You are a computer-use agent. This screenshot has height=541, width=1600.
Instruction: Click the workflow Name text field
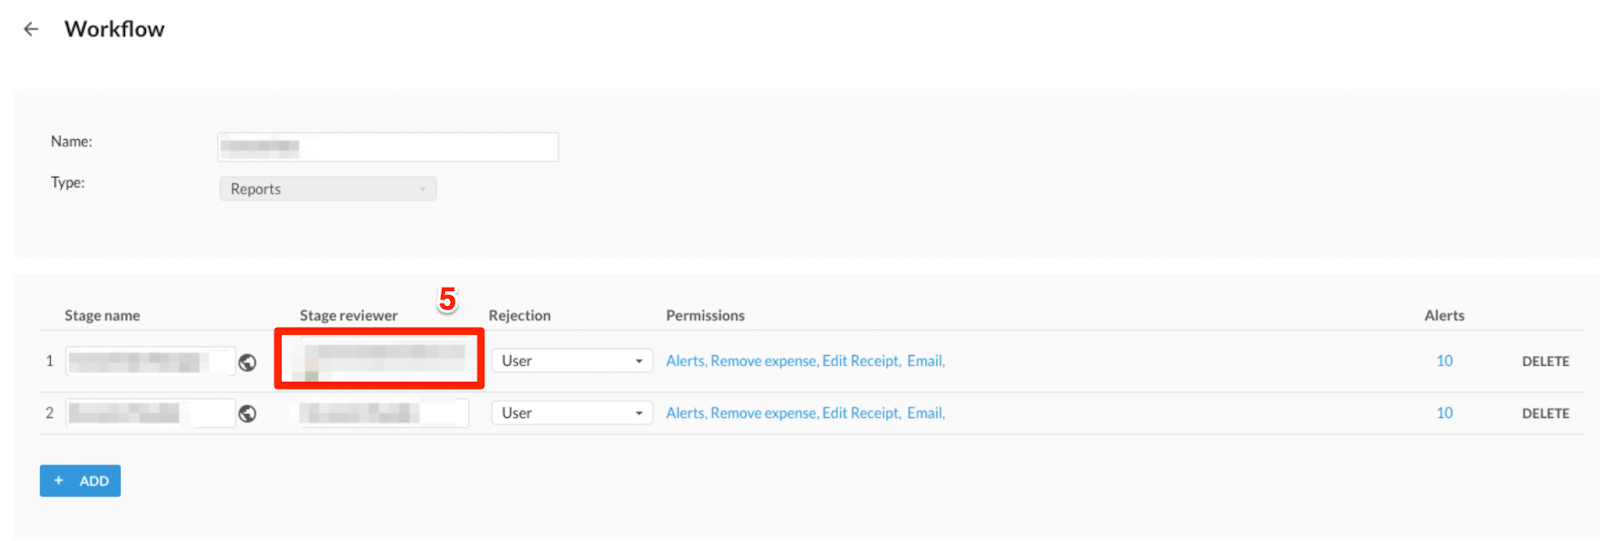tap(388, 147)
